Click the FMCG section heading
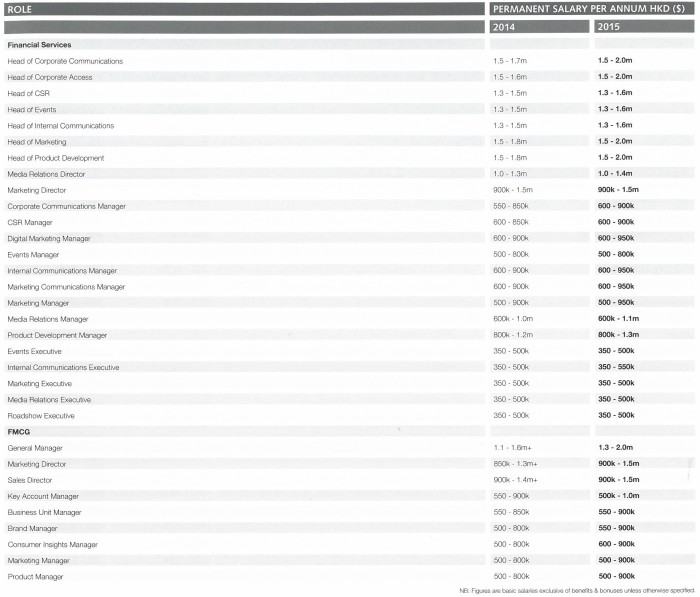The height and width of the screenshot is (597, 700). tap(18, 432)
